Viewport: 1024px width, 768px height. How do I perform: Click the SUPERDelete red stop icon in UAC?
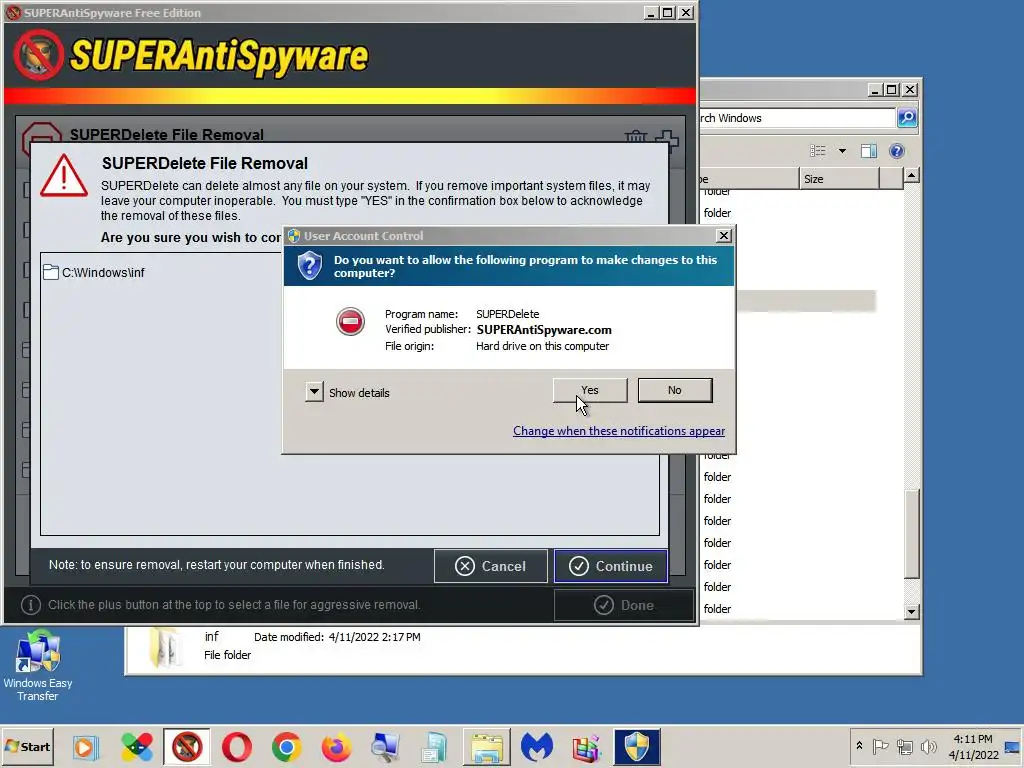[x=351, y=322]
